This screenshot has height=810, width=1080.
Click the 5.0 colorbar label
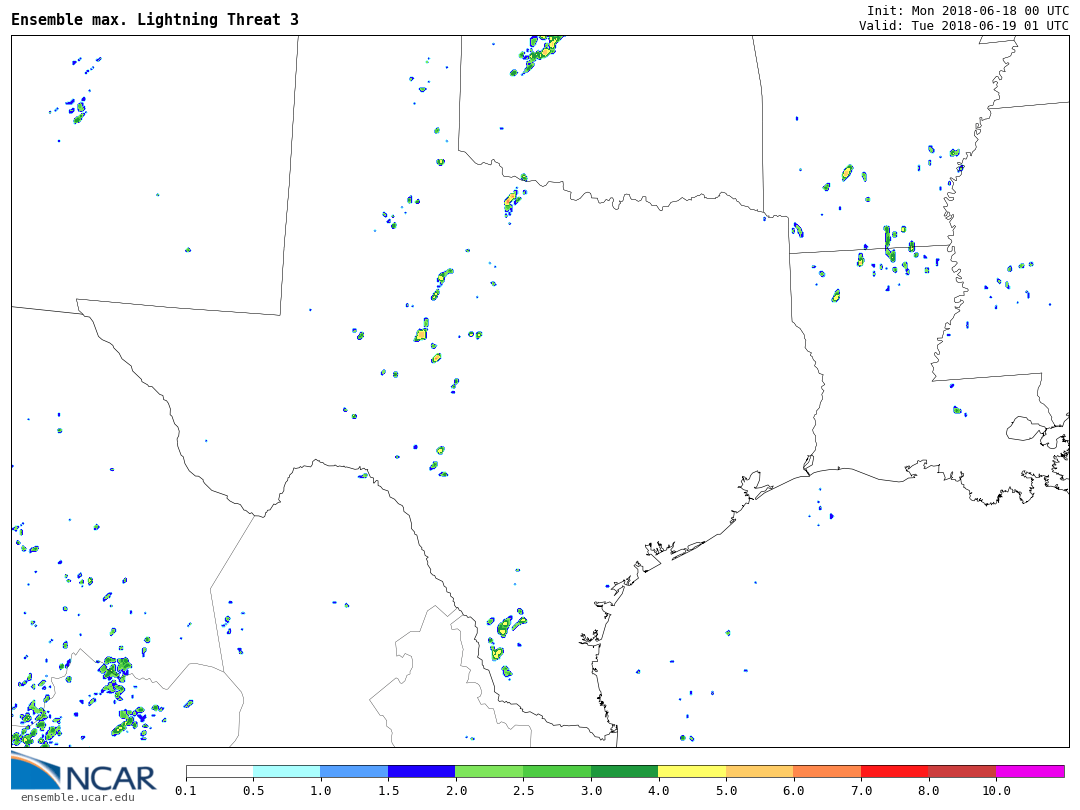pos(726,790)
